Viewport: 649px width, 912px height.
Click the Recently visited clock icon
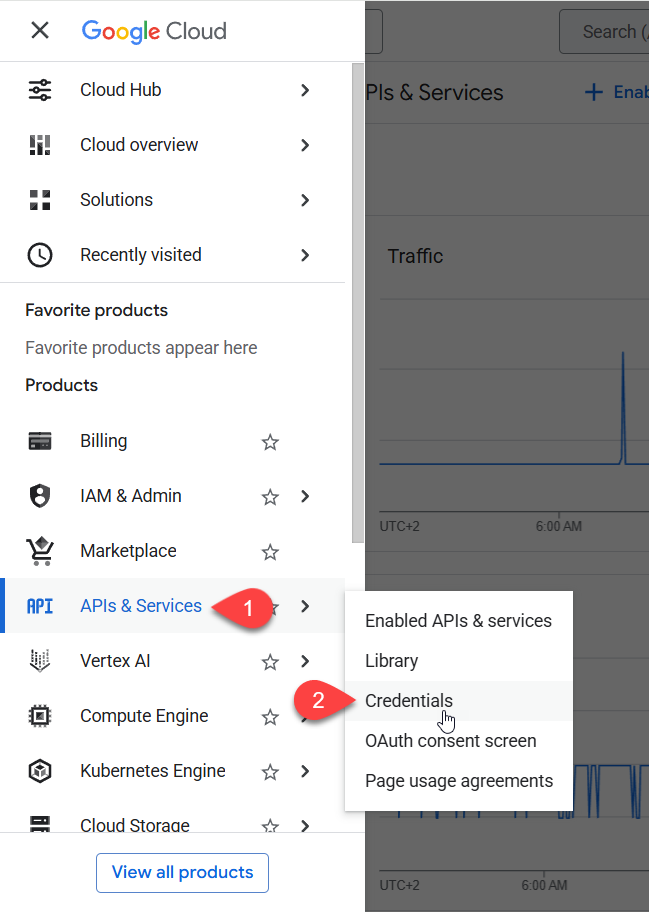click(x=40, y=255)
